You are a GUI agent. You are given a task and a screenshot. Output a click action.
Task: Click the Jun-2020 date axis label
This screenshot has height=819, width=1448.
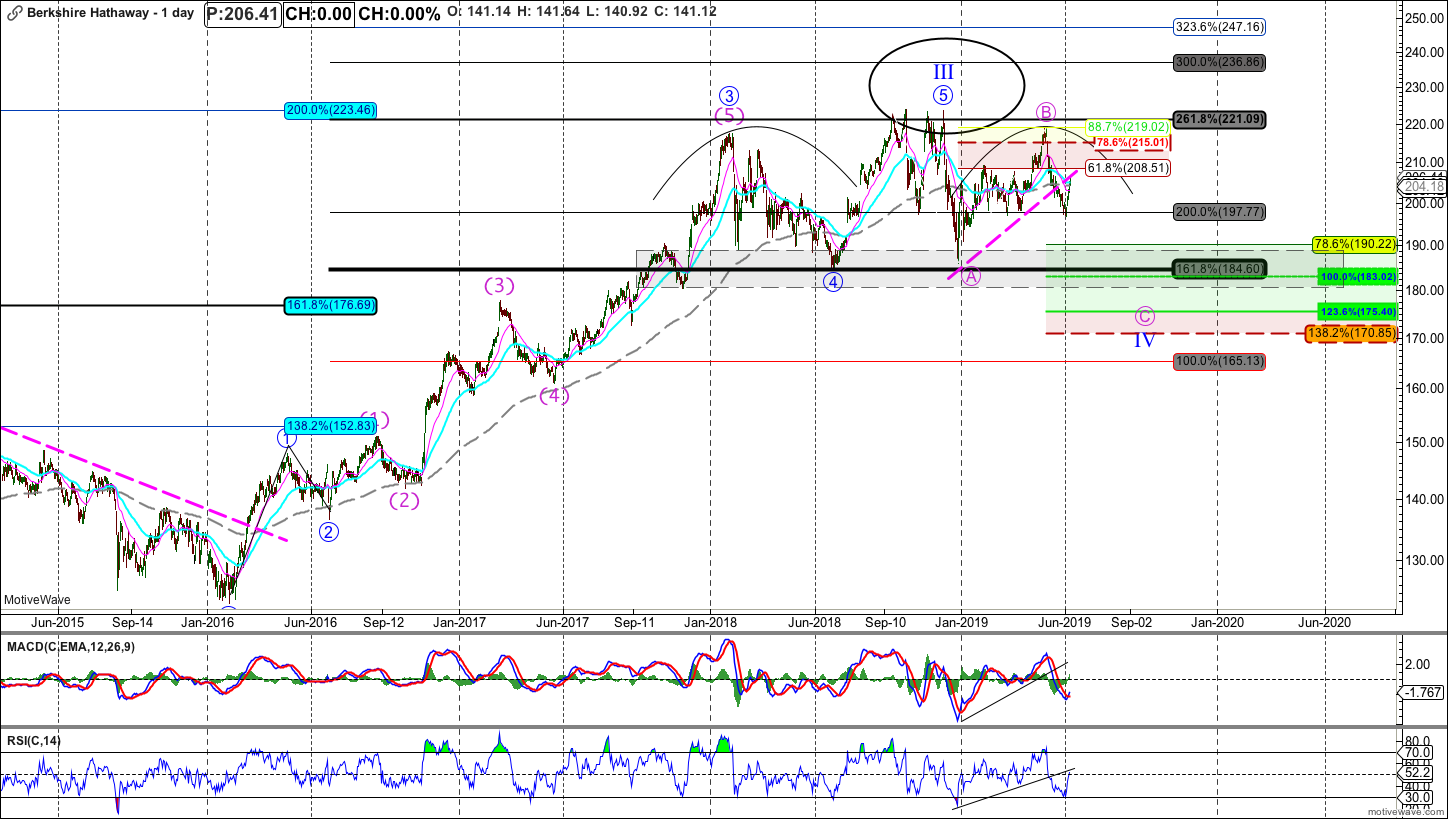(1326, 621)
